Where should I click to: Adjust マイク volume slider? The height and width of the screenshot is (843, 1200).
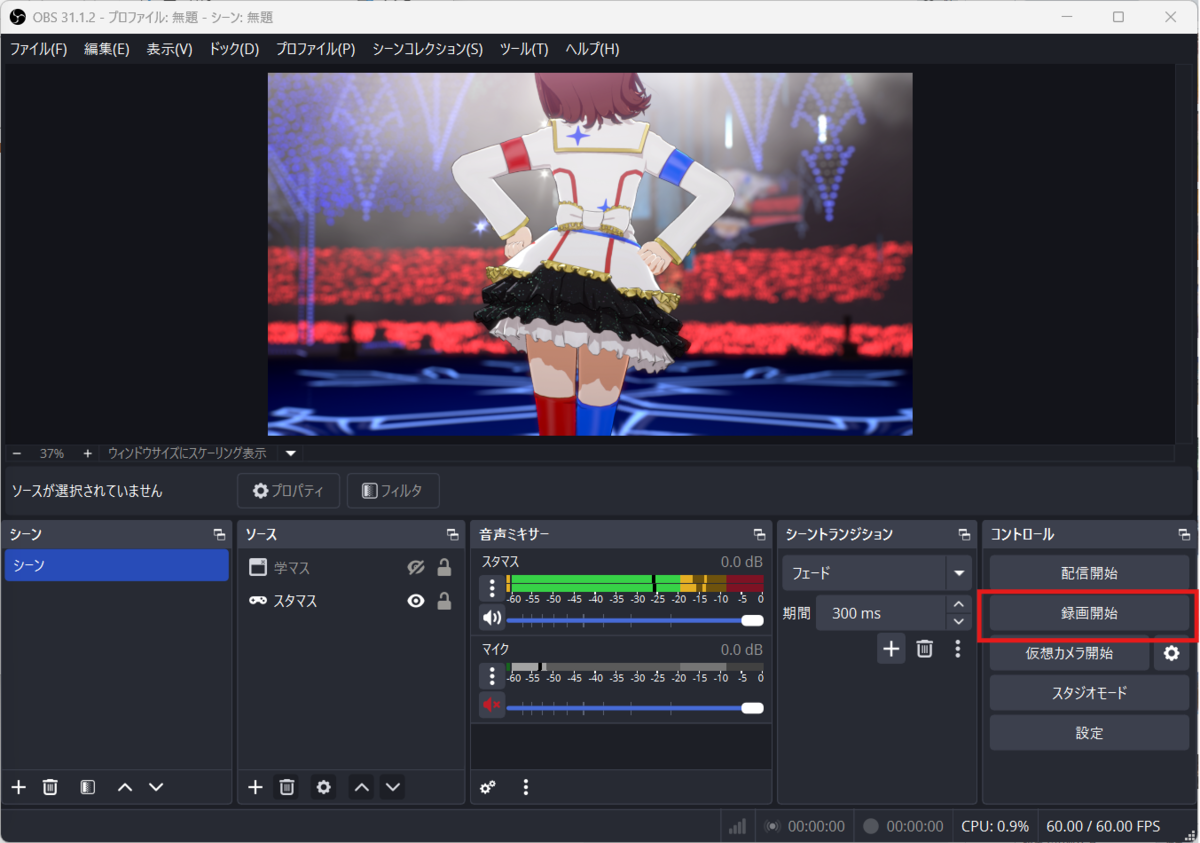[635, 708]
